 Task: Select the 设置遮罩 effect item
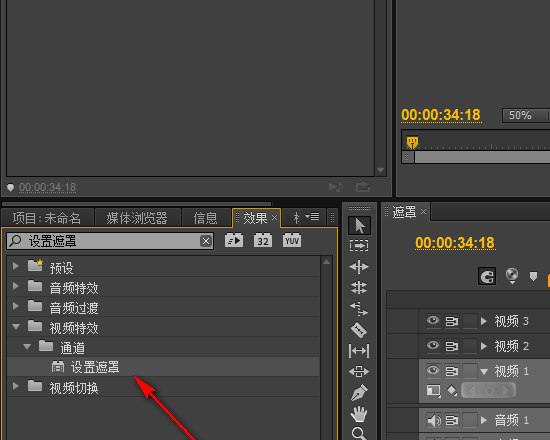pos(163,367)
